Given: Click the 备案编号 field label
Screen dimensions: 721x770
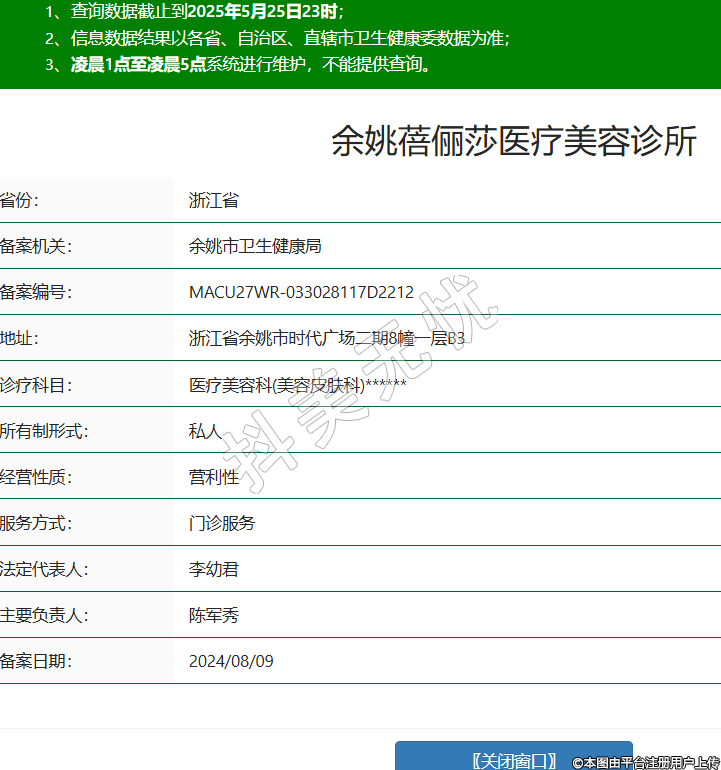Looking at the screenshot, I should click(x=36, y=292).
